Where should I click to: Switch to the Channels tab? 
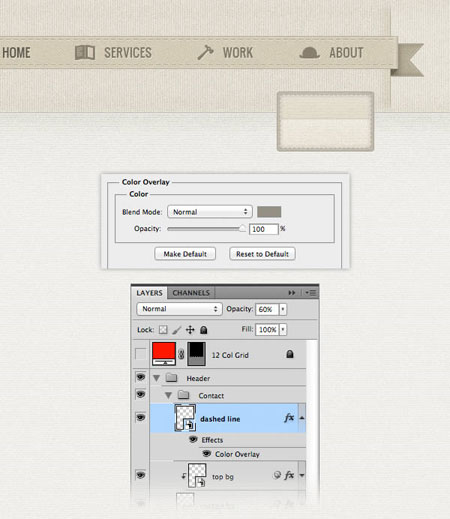(191, 293)
